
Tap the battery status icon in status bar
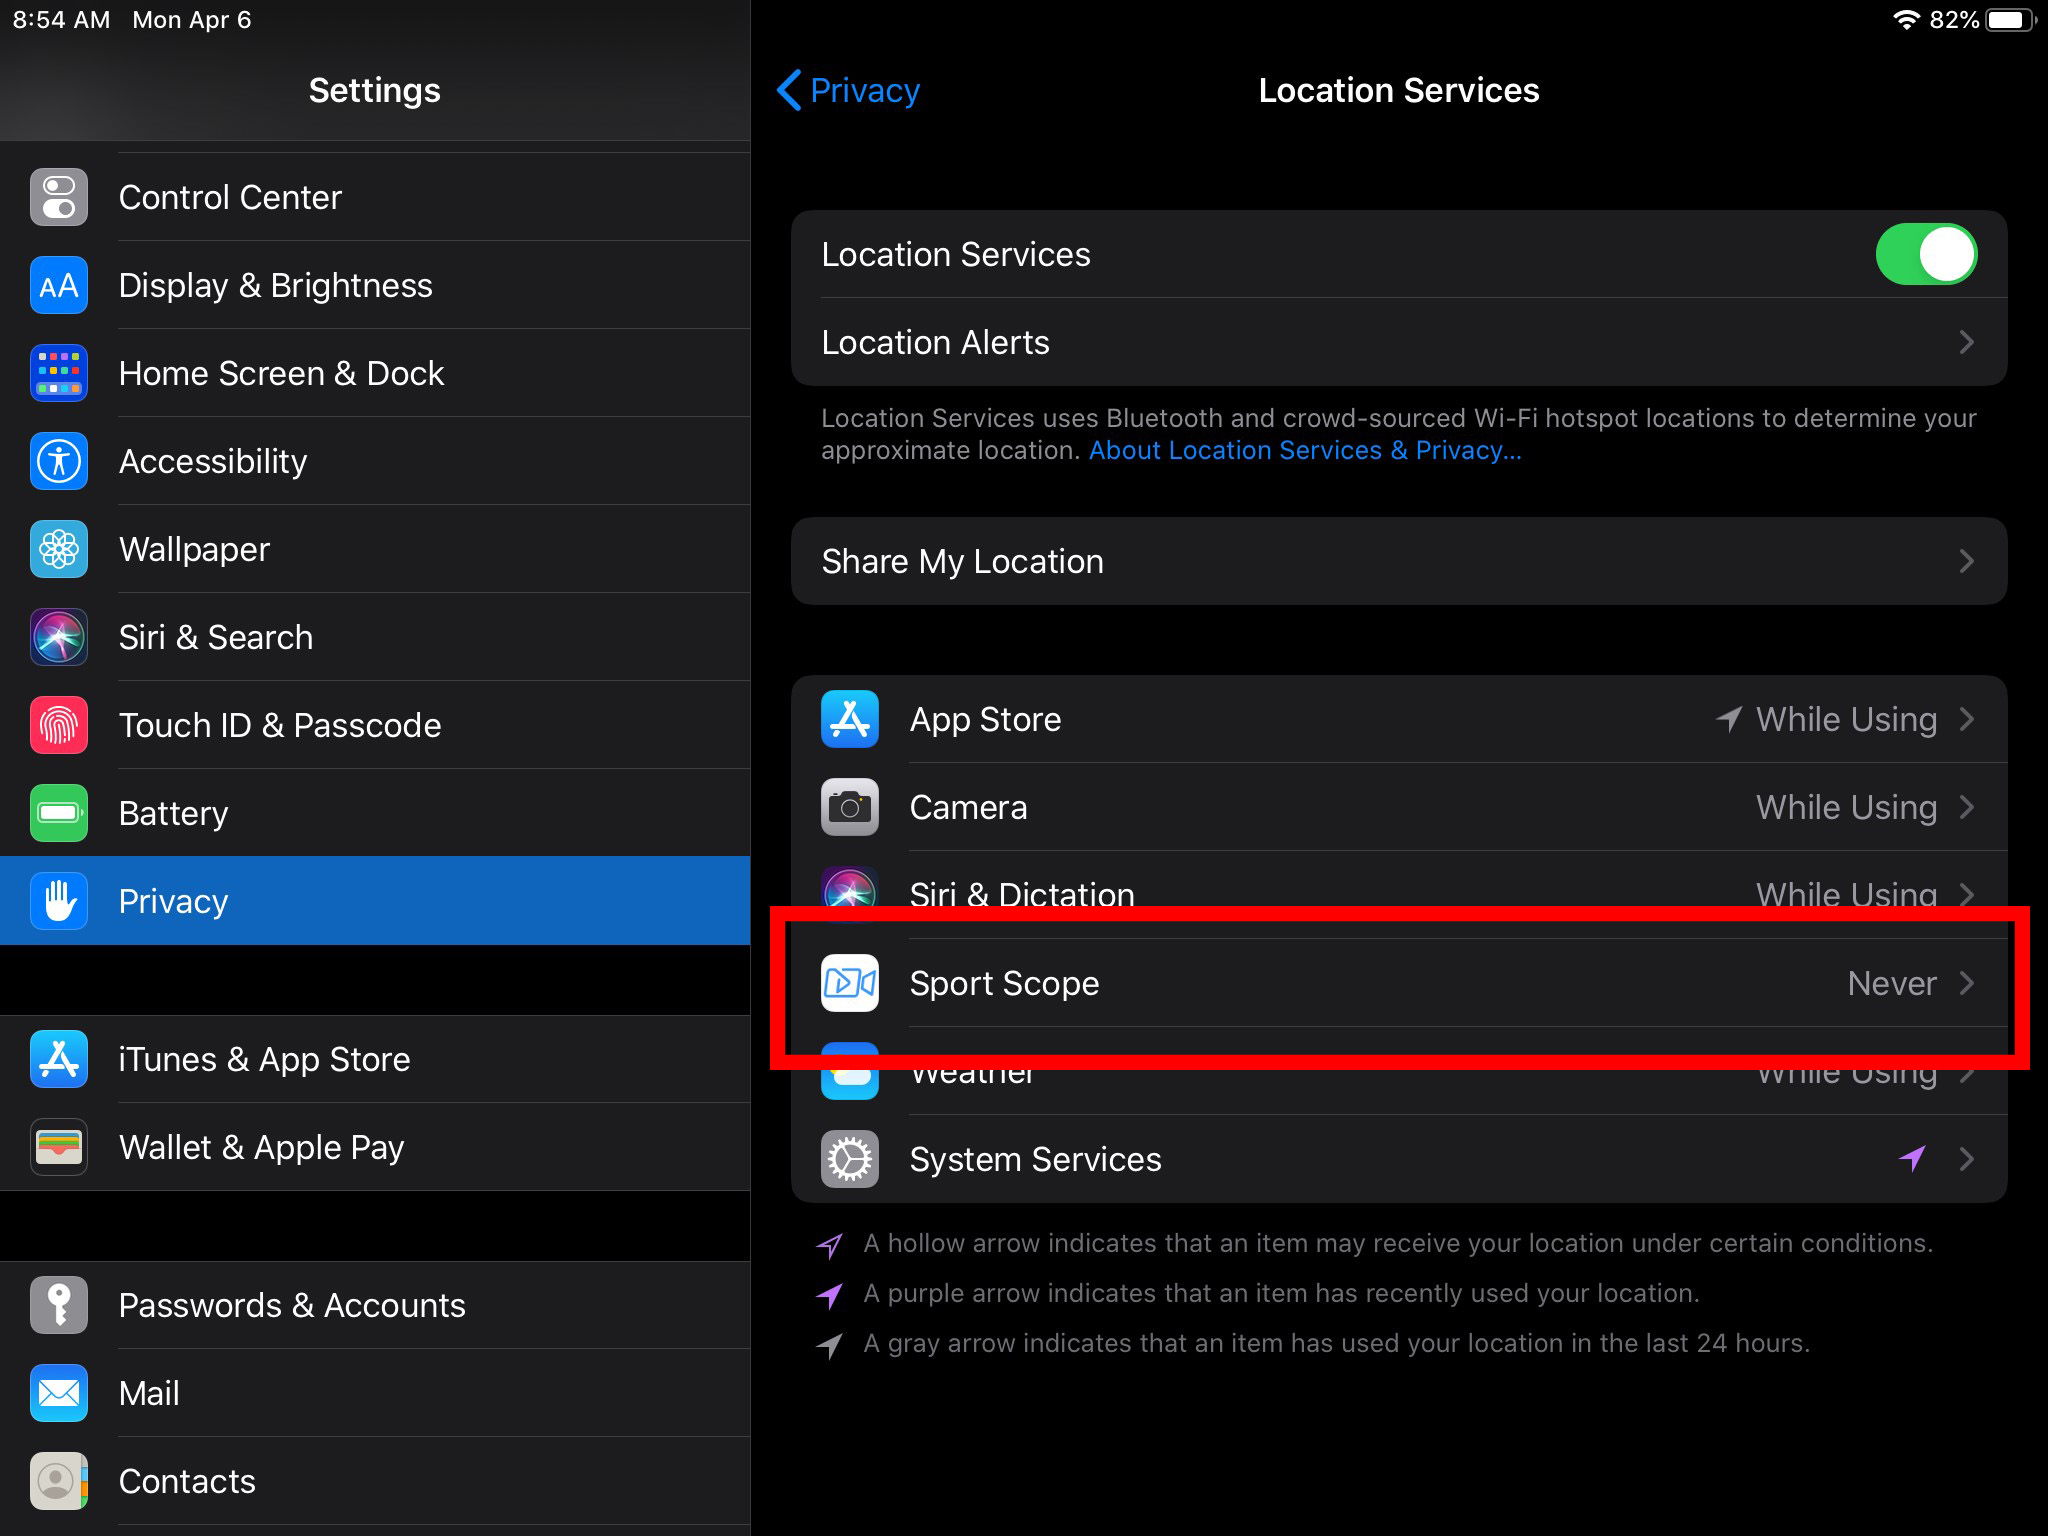pyautogui.click(x=2011, y=20)
